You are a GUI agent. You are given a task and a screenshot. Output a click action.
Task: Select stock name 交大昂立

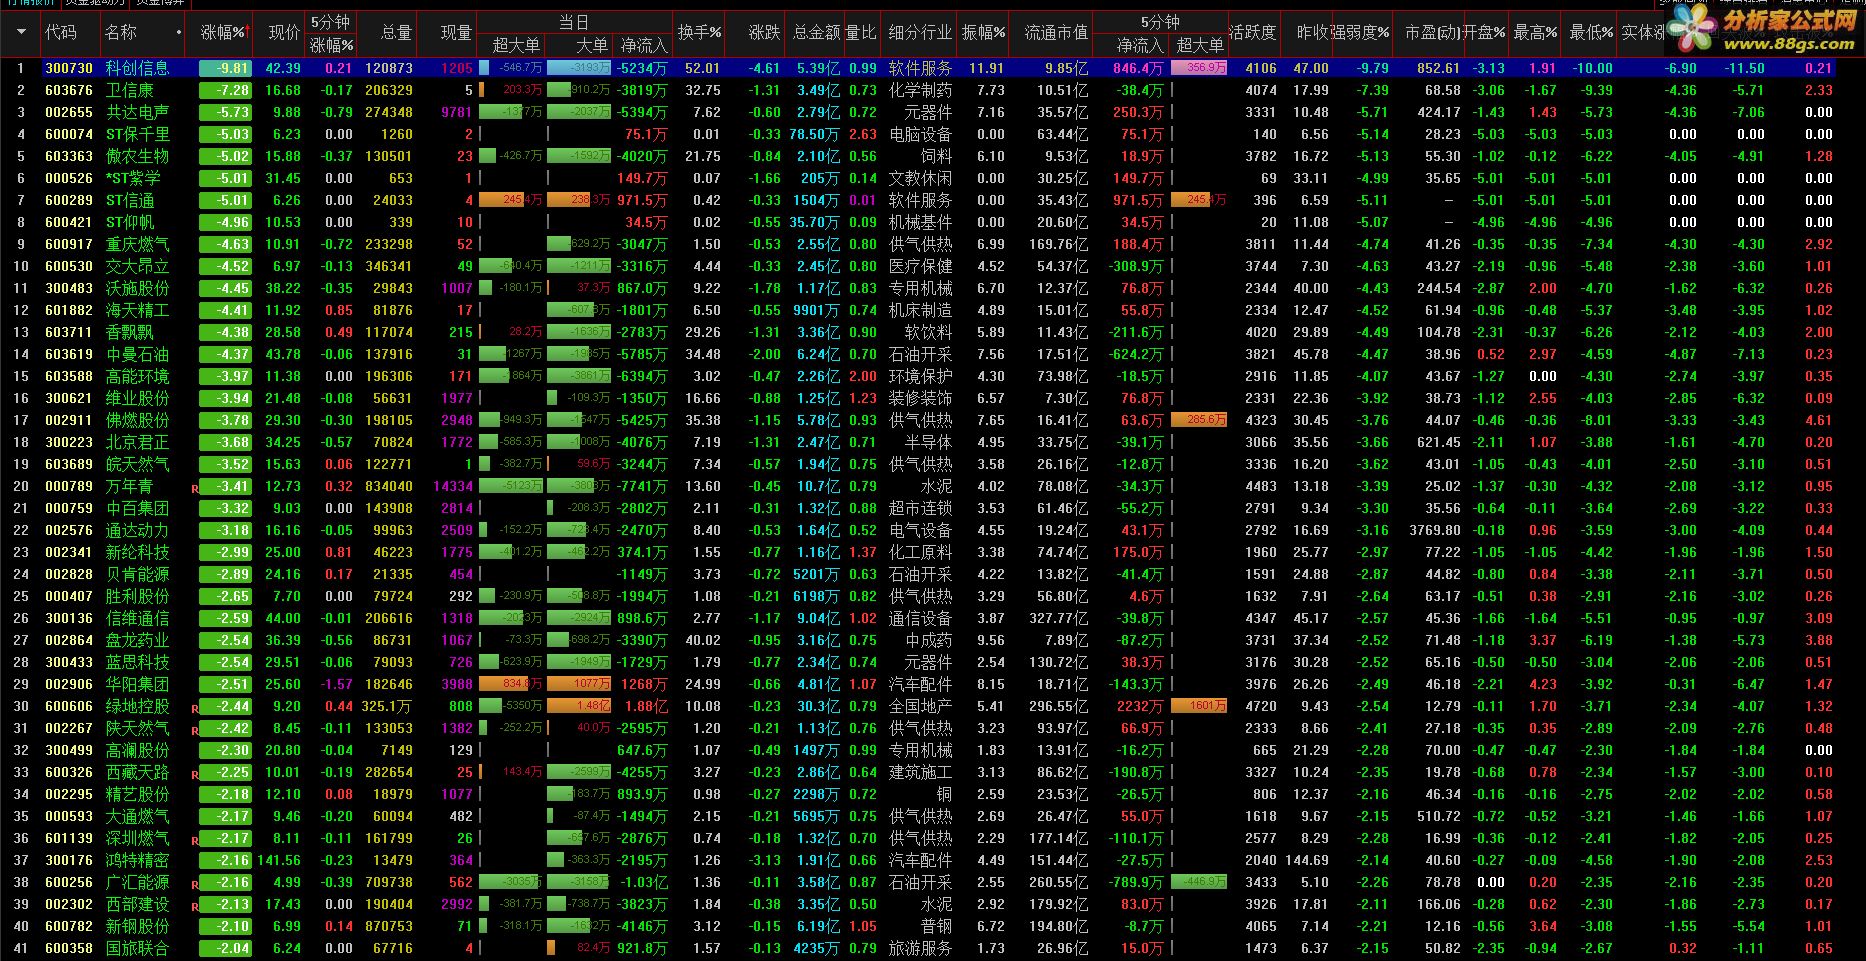pos(137,266)
